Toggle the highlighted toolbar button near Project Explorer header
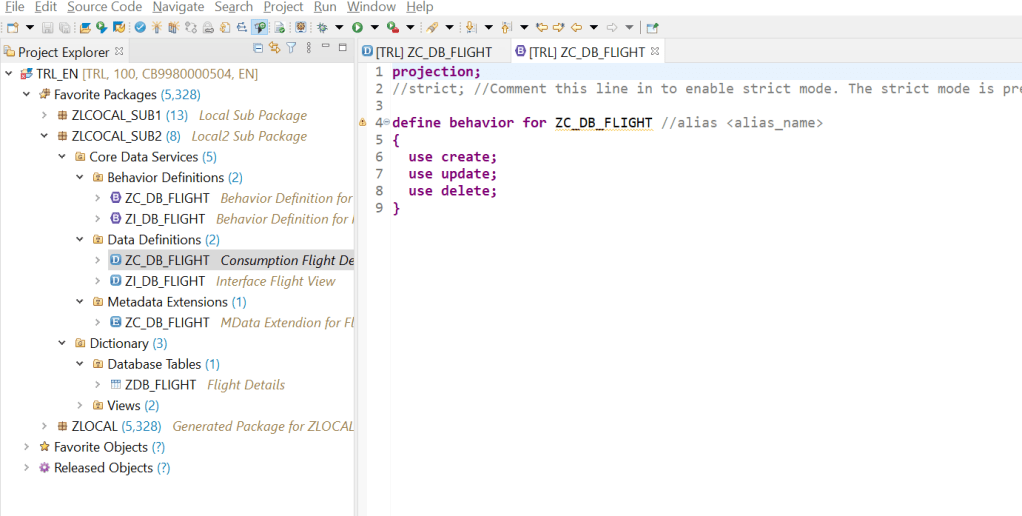 [260, 27]
